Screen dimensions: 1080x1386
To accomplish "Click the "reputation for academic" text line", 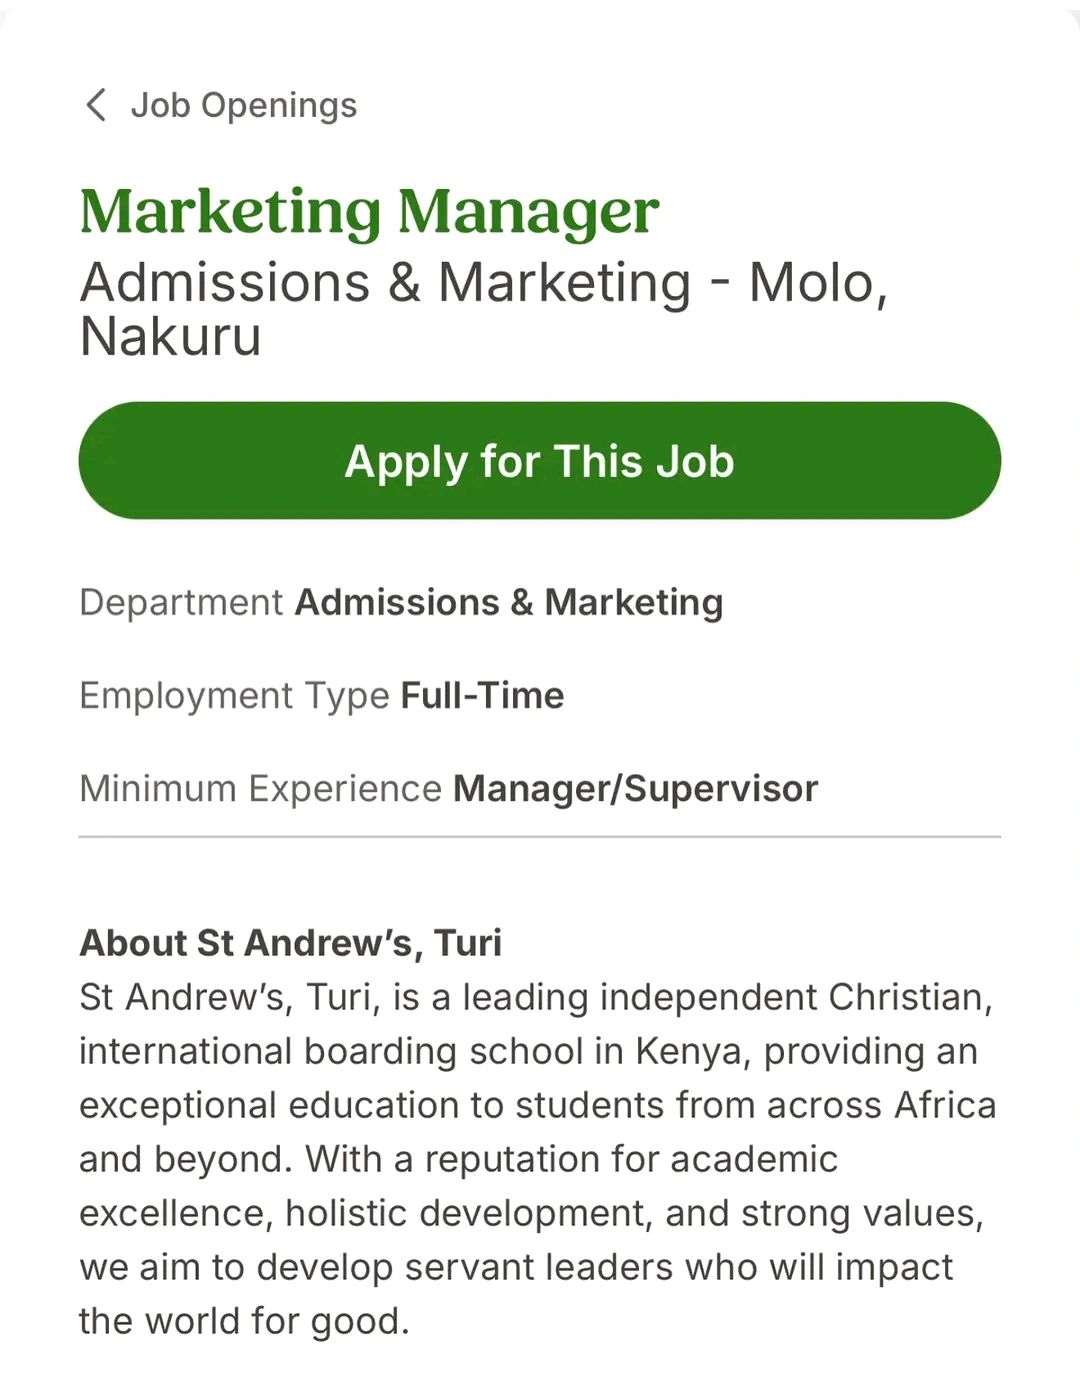I will pos(458,1159).
